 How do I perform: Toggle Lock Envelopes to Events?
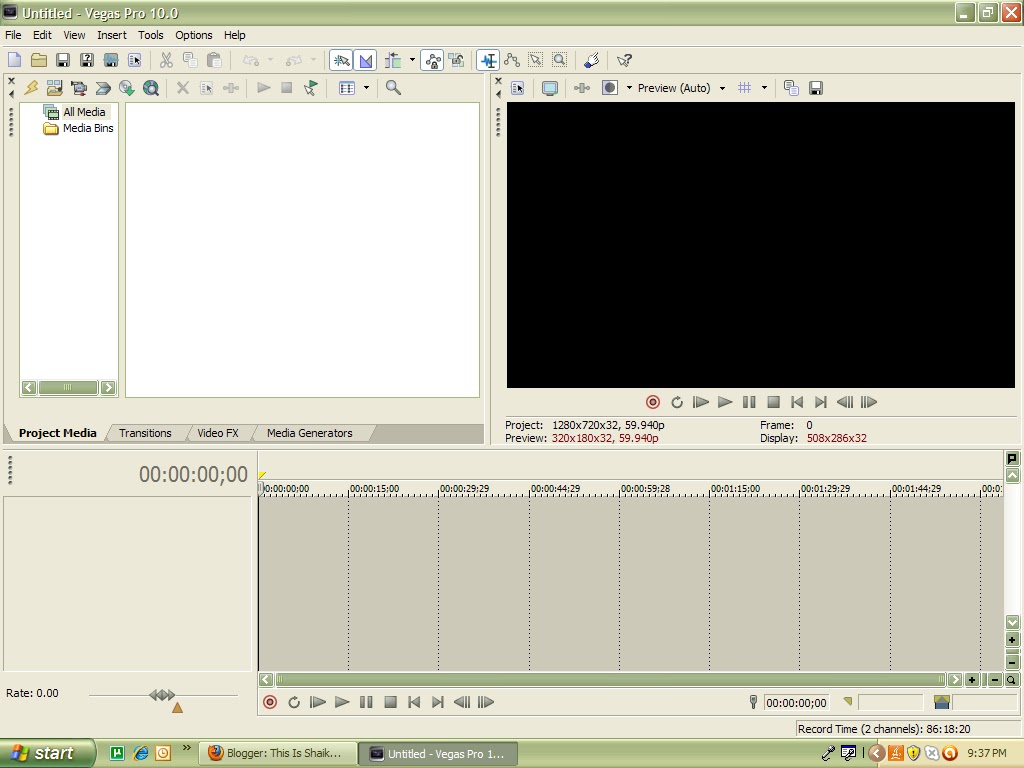pyautogui.click(x=432, y=61)
